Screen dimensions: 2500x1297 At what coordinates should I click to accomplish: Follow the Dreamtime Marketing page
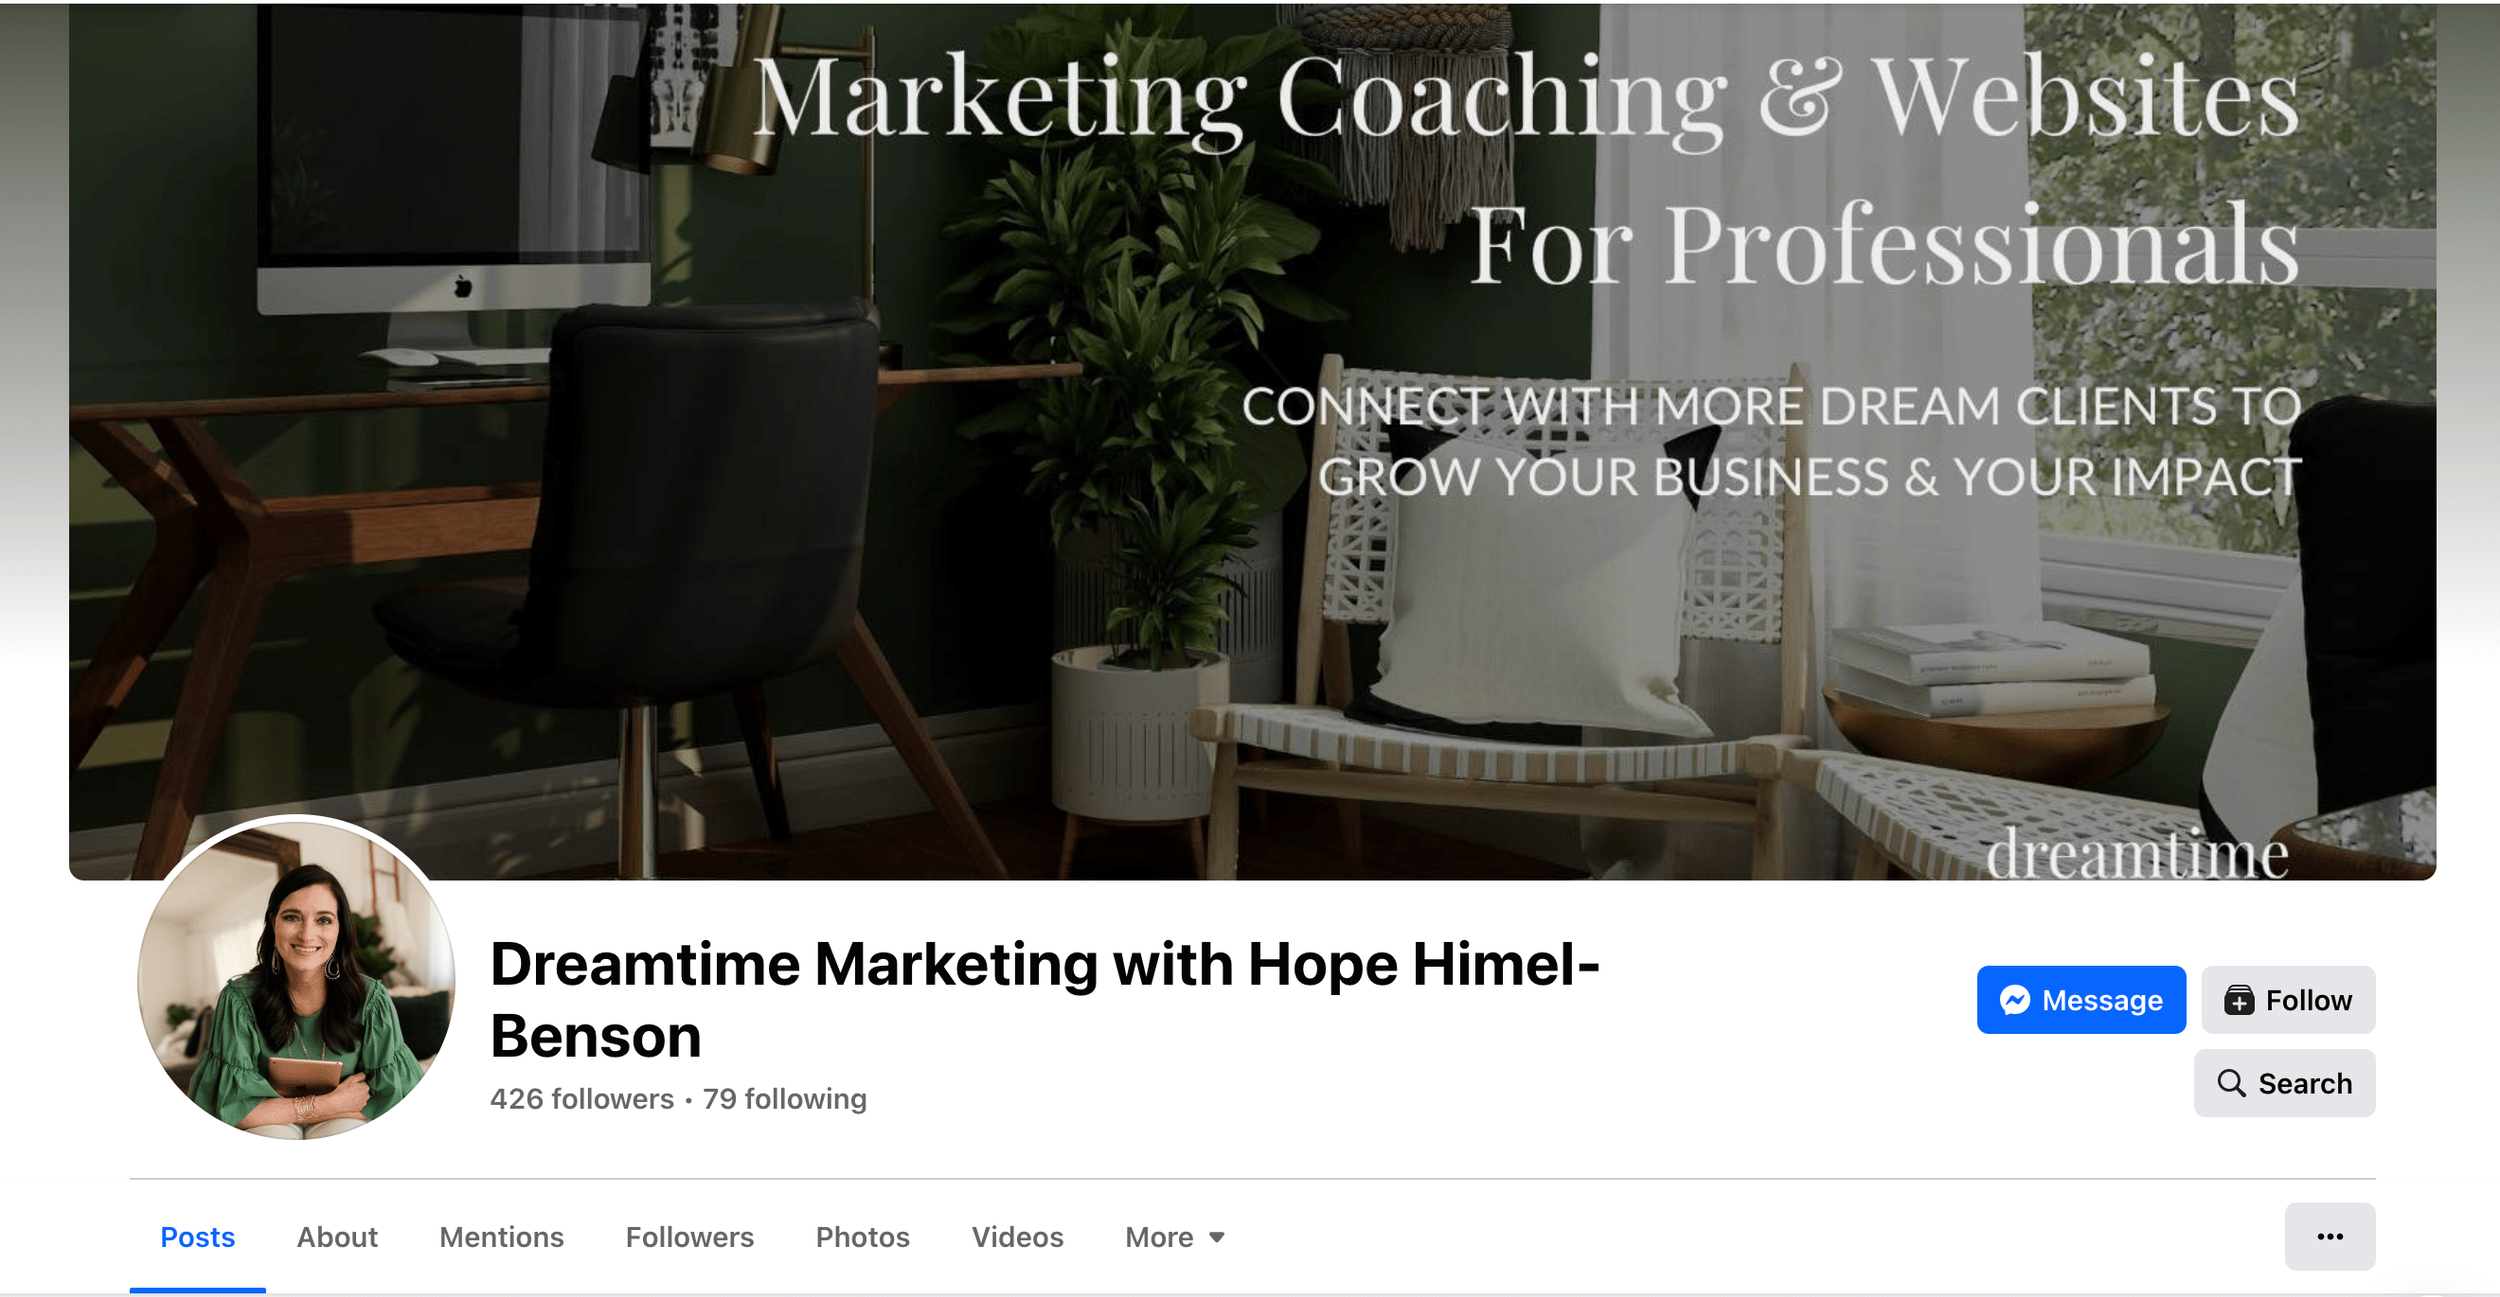[x=2287, y=999]
